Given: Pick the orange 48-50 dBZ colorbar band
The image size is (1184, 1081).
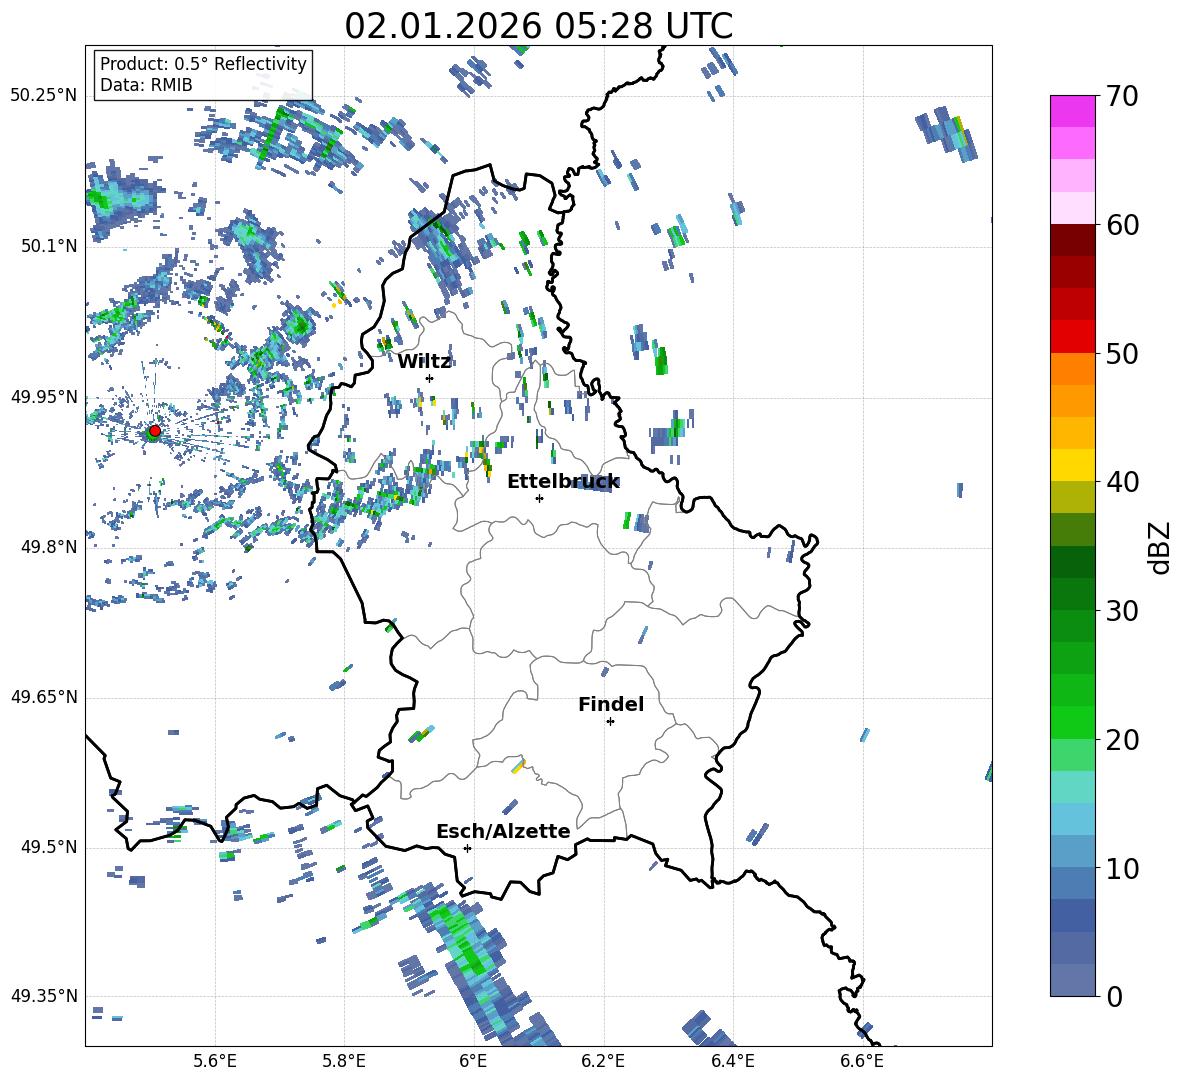Looking at the screenshot, I should coord(1073,369).
